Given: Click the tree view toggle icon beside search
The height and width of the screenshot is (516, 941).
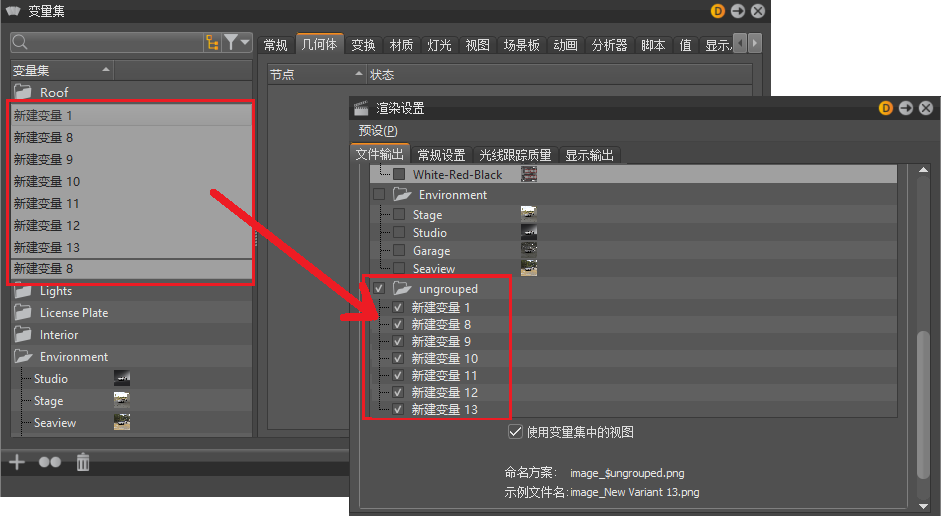Looking at the screenshot, I should [x=212, y=43].
